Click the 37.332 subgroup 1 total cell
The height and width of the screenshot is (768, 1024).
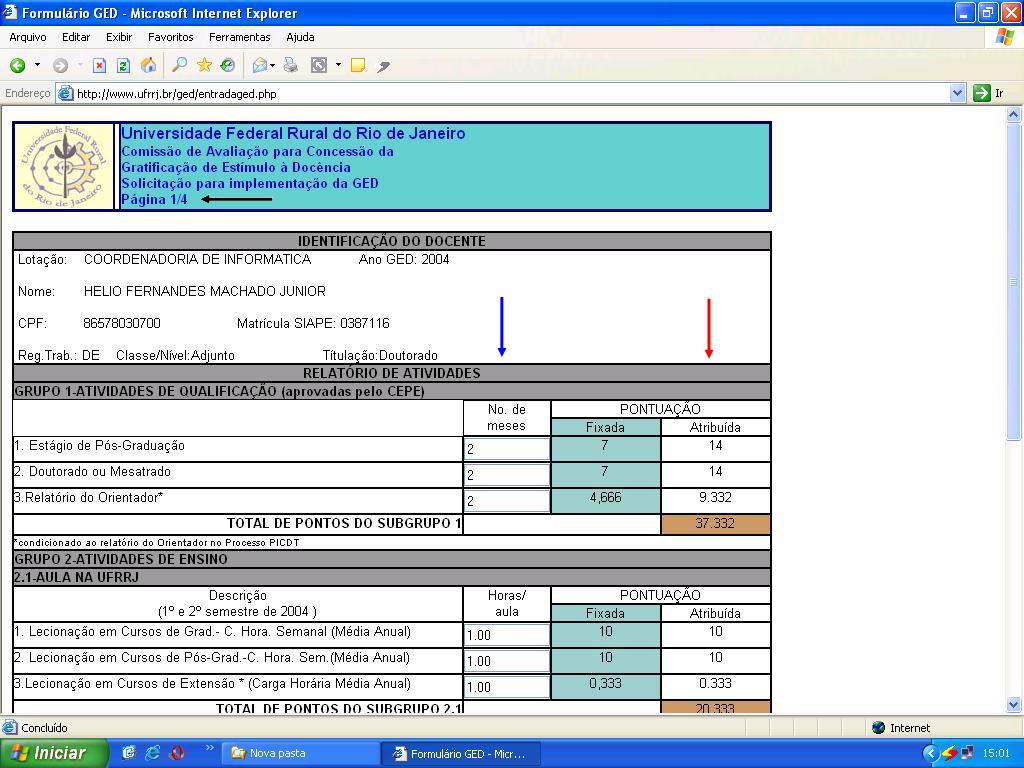pos(715,524)
